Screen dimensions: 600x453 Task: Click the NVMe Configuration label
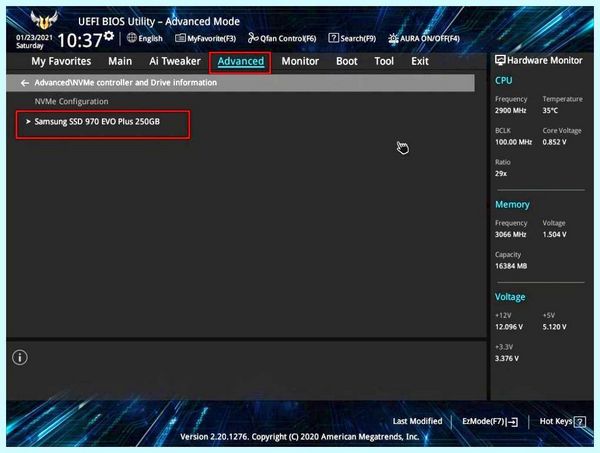coord(72,102)
